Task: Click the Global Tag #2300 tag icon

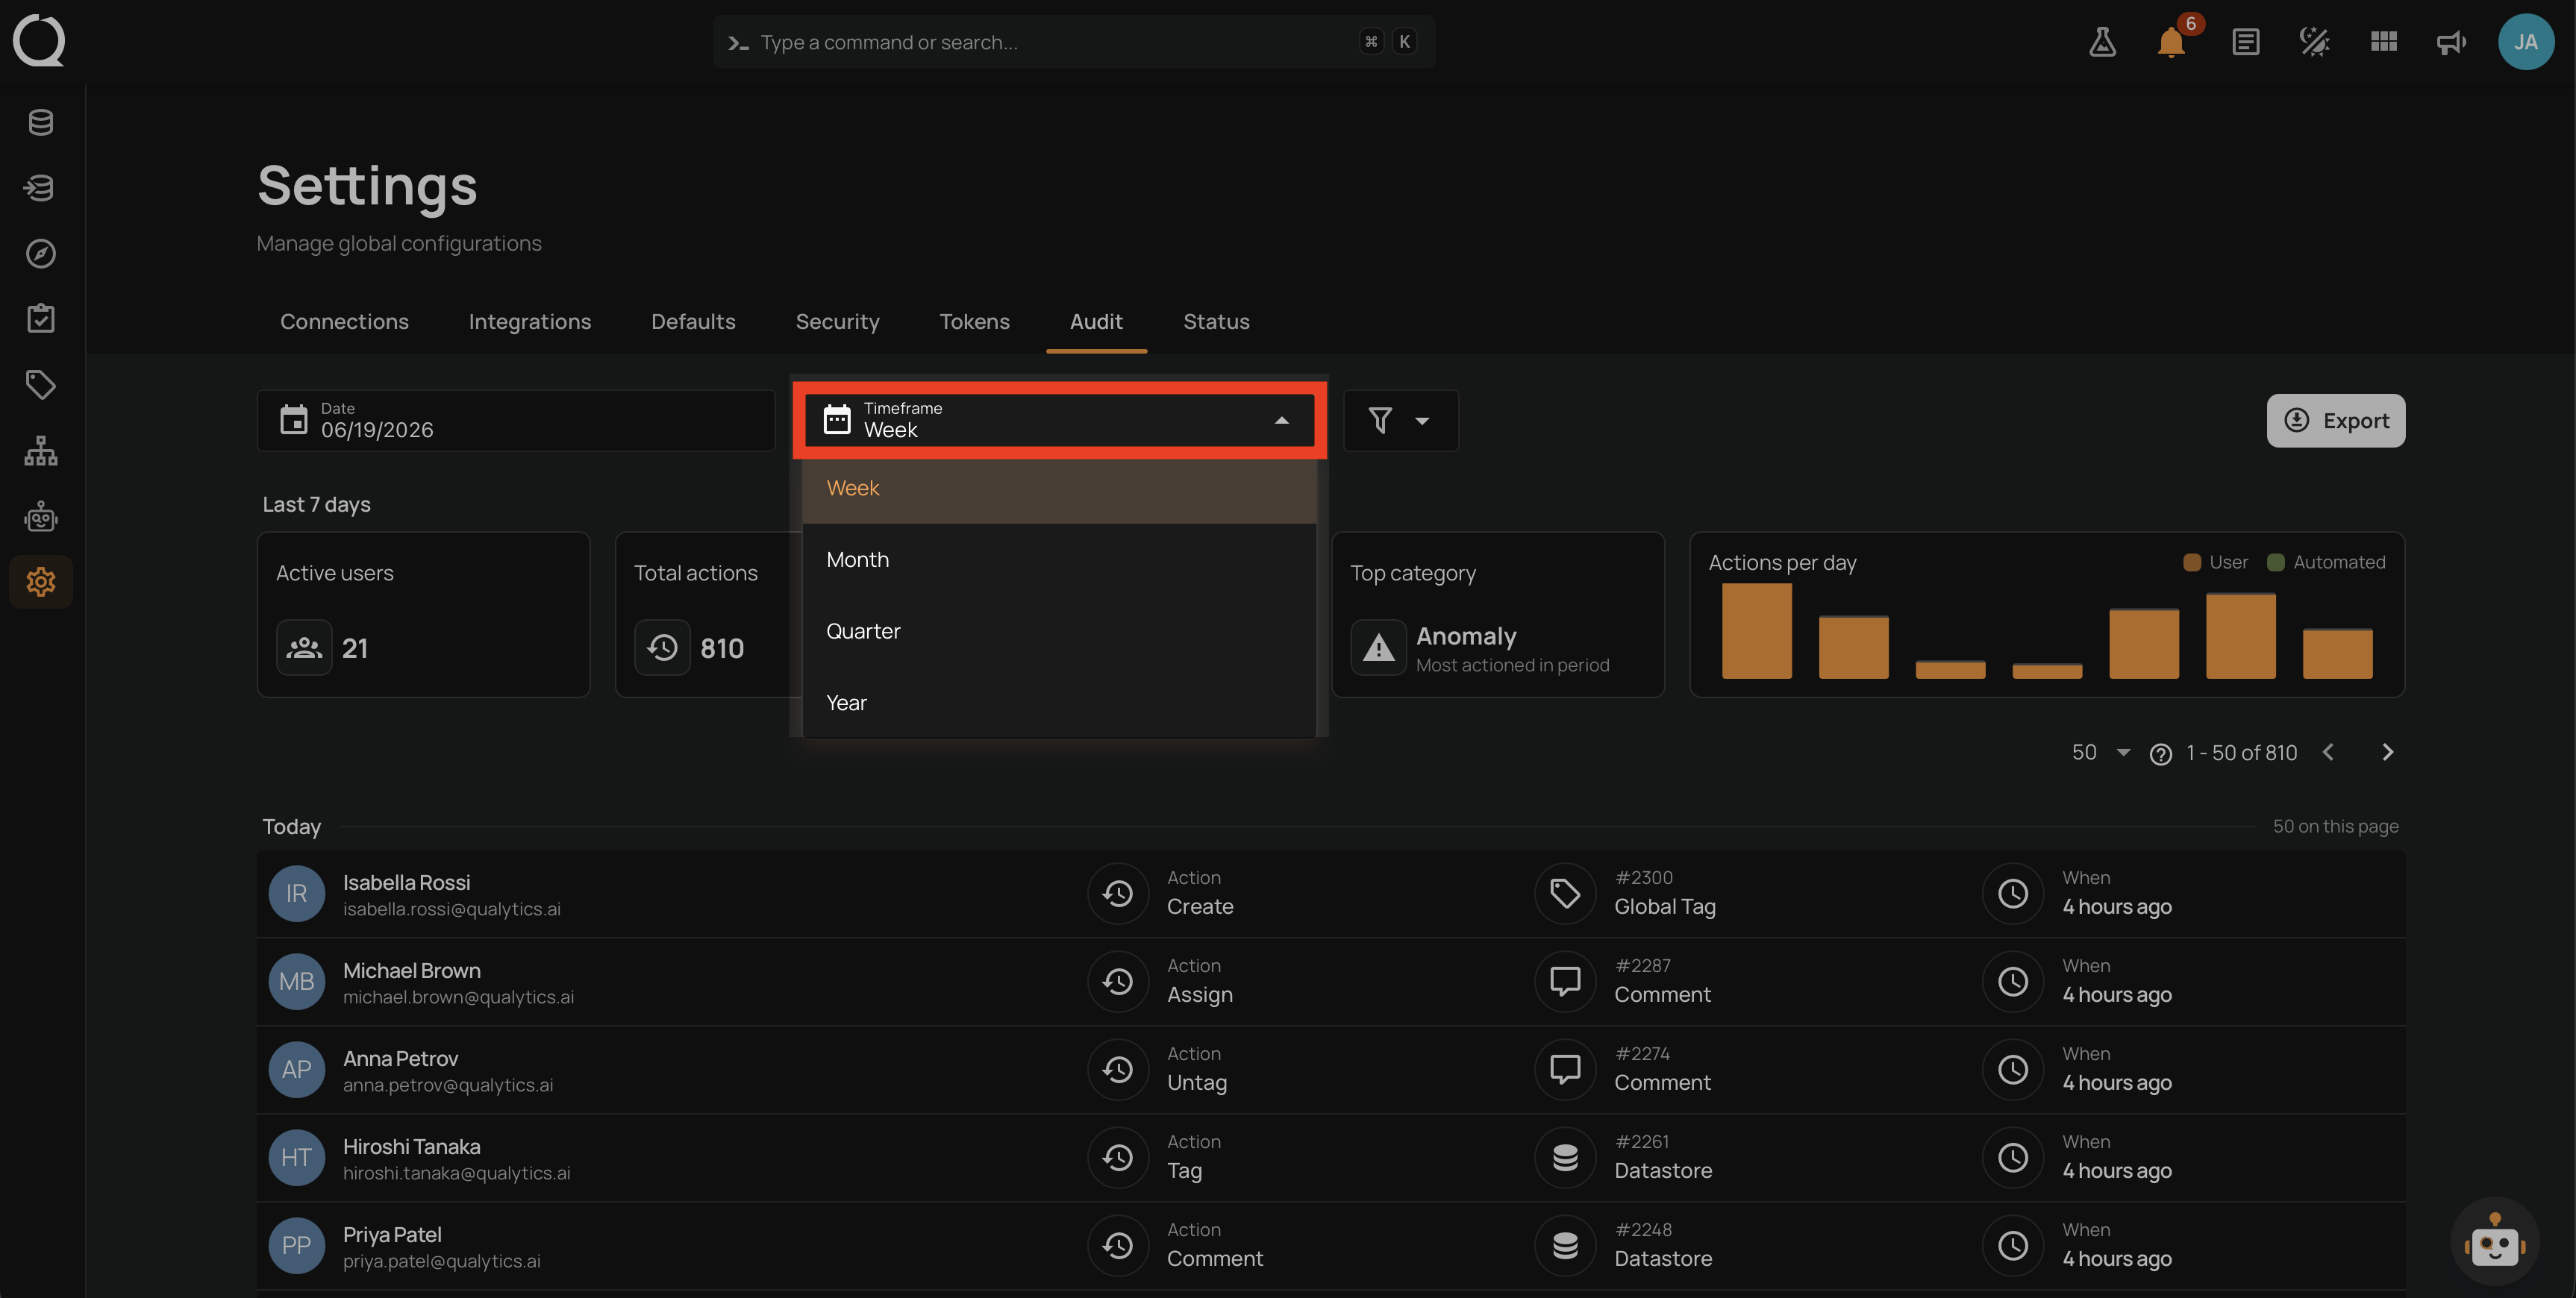Action: pyautogui.click(x=1565, y=893)
